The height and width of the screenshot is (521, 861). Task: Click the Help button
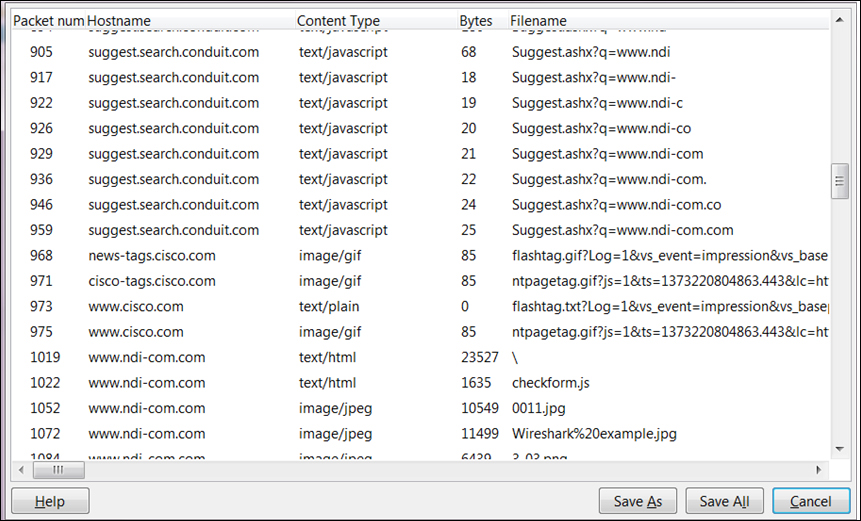(50, 501)
